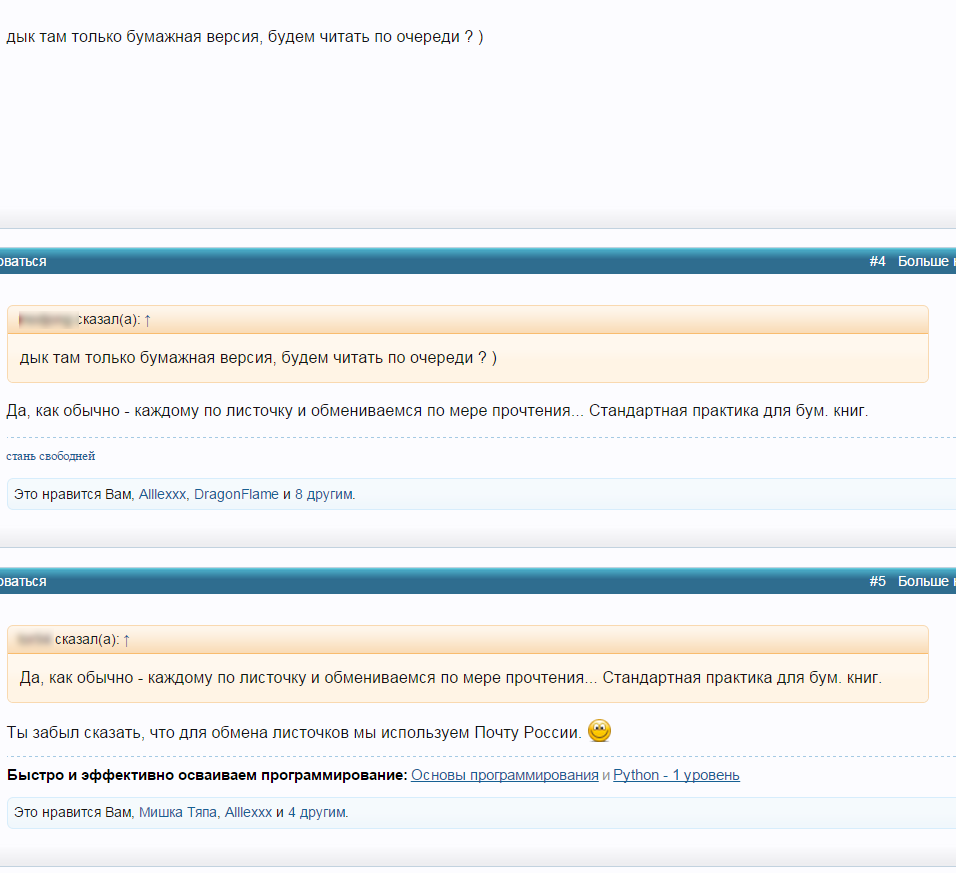The image size is (956, 886).
Task: Show the 8 другим users who liked
Action: tap(324, 494)
